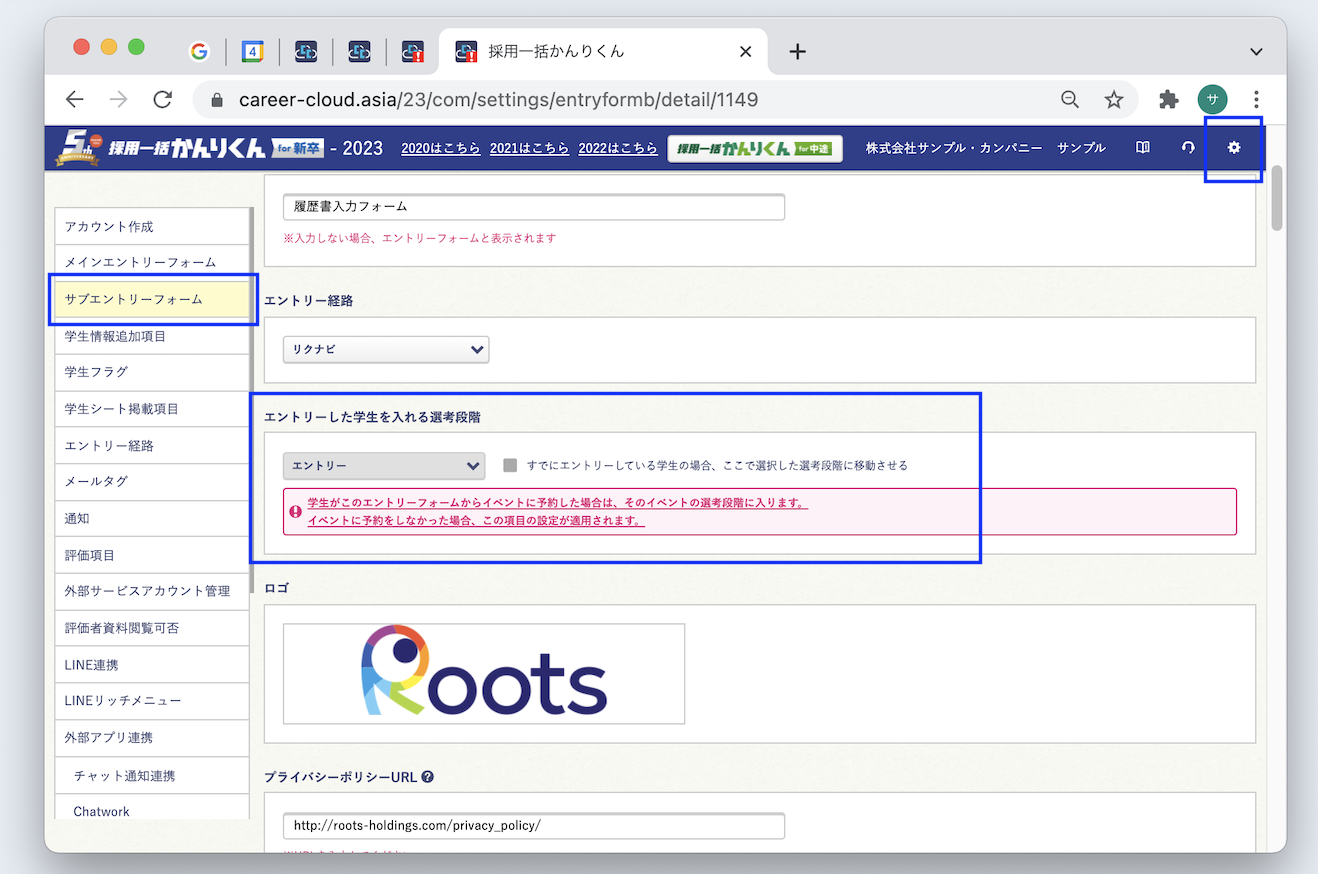Click the browser extensions puzzle icon
The height and width of the screenshot is (874, 1318).
[1168, 99]
